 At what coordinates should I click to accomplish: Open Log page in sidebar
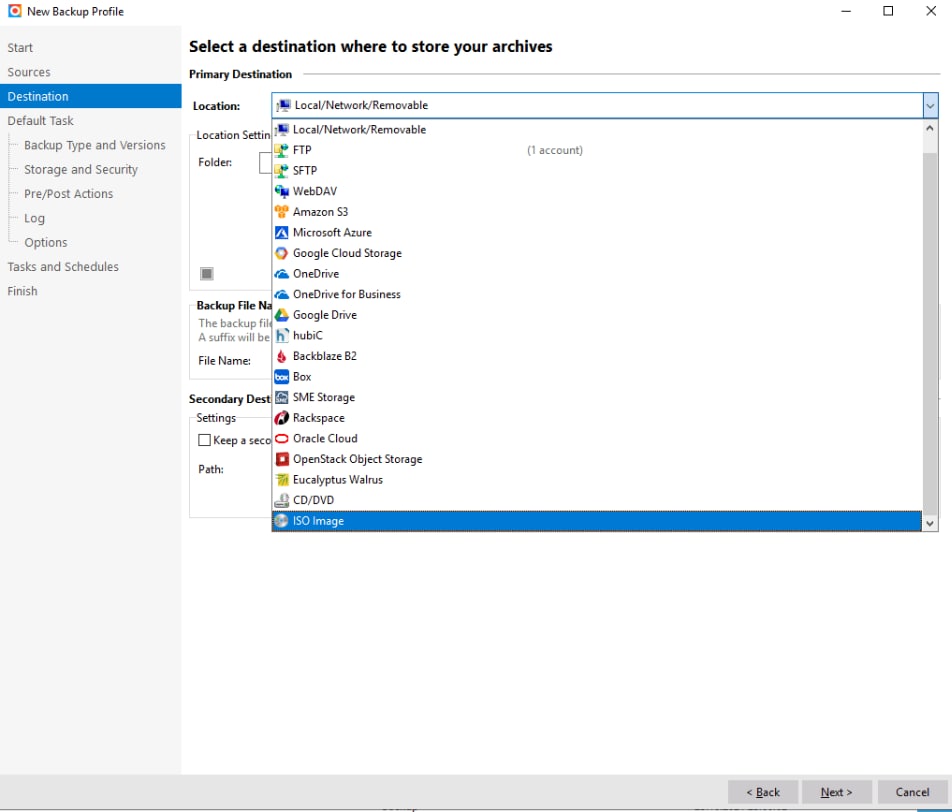[35, 218]
